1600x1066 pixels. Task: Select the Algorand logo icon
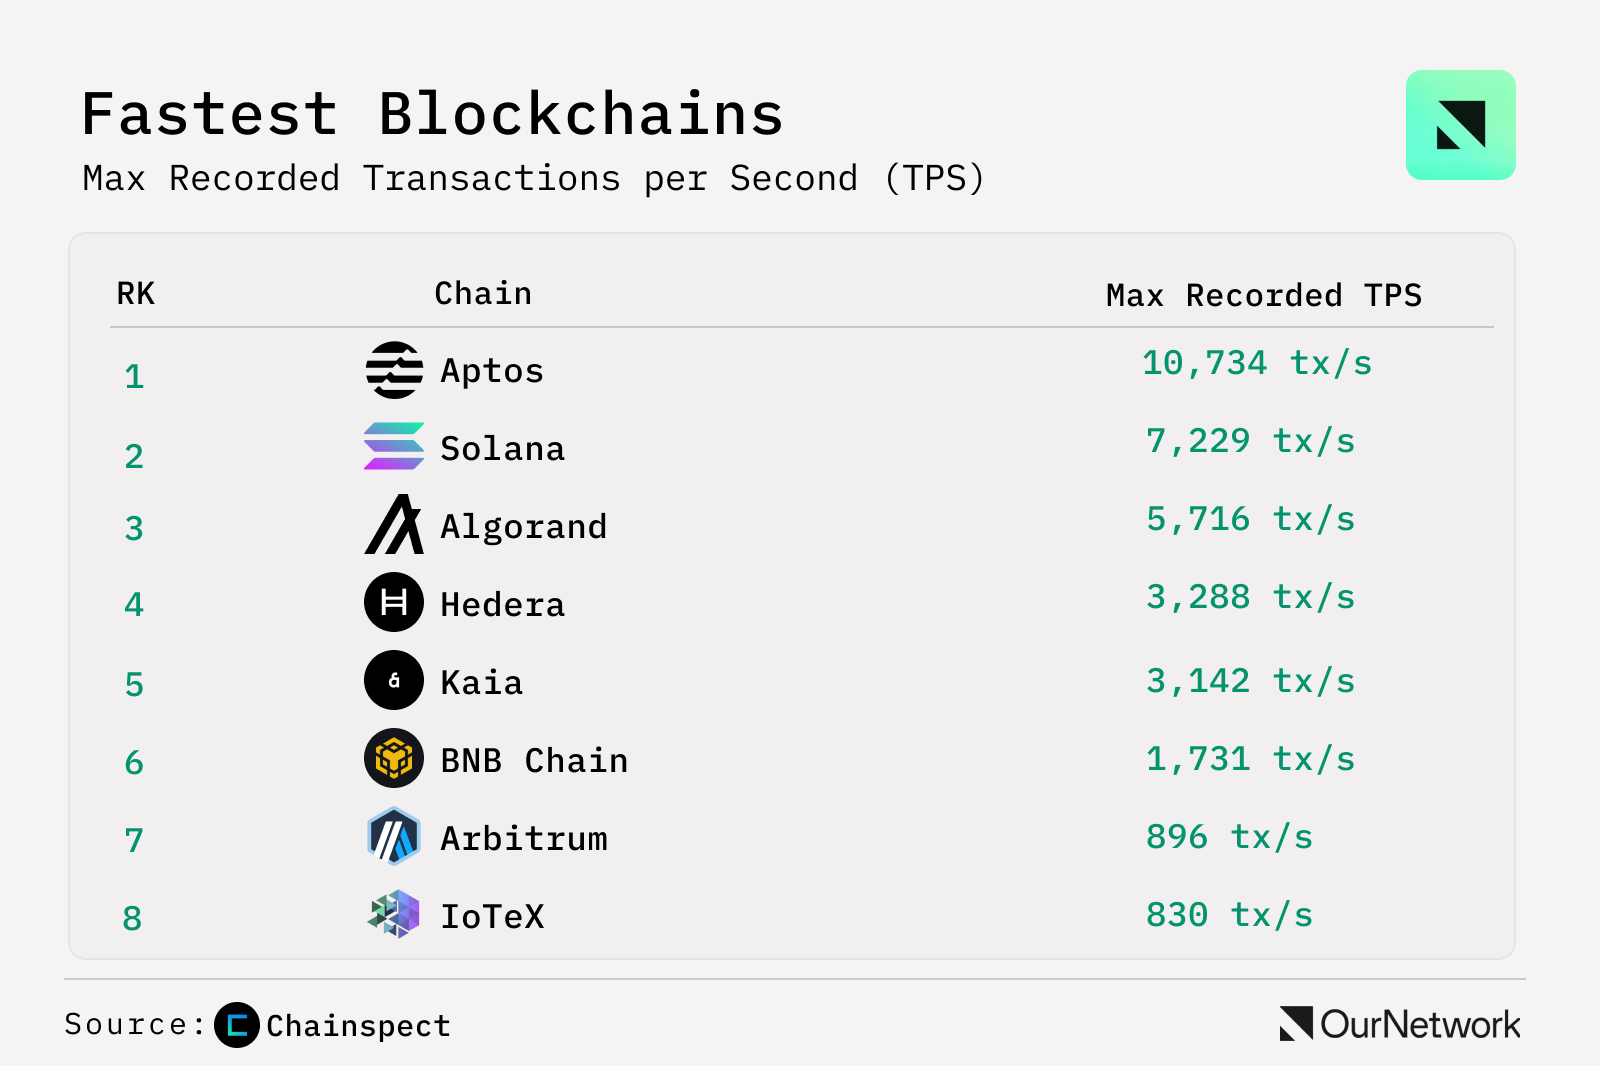394,525
